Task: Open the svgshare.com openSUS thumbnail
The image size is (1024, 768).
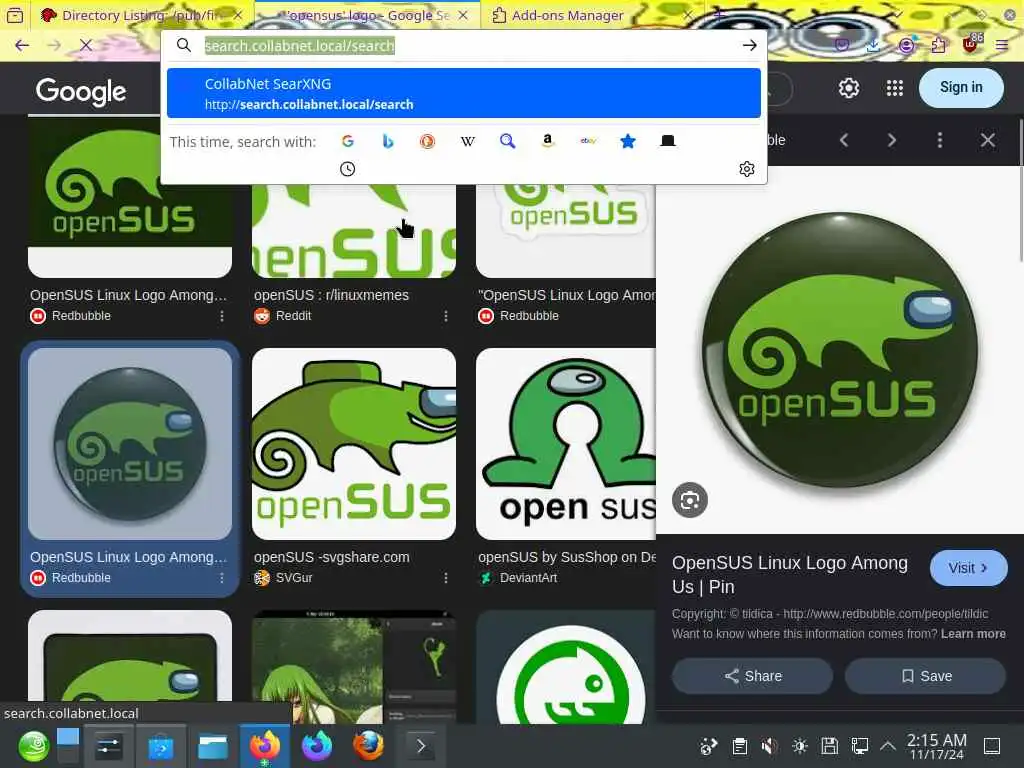Action: tap(354, 444)
